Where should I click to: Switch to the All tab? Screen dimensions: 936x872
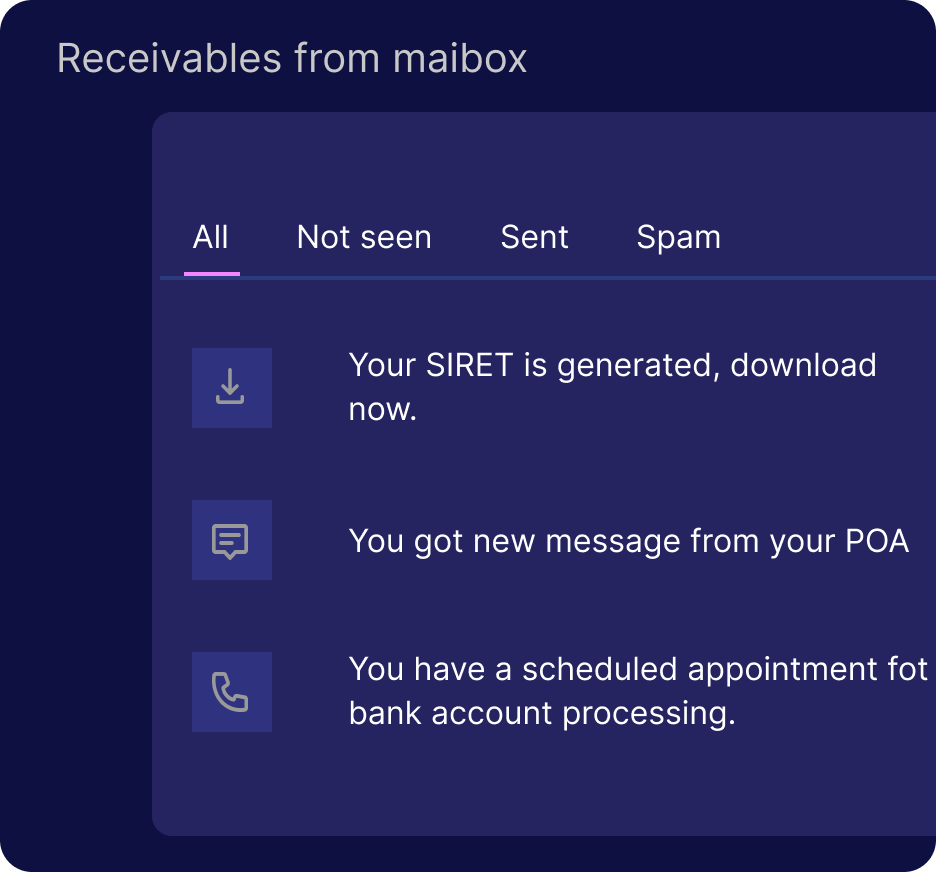[x=211, y=237]
